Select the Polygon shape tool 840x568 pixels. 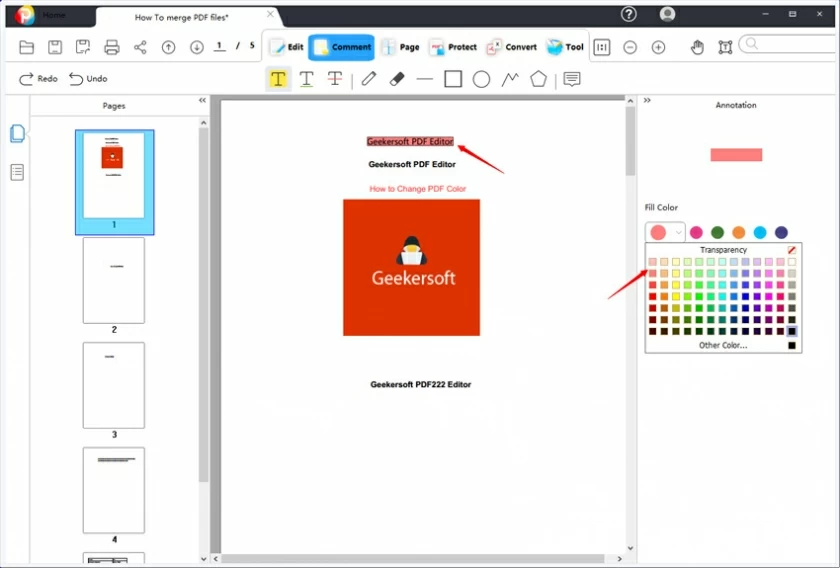point(538,79)
